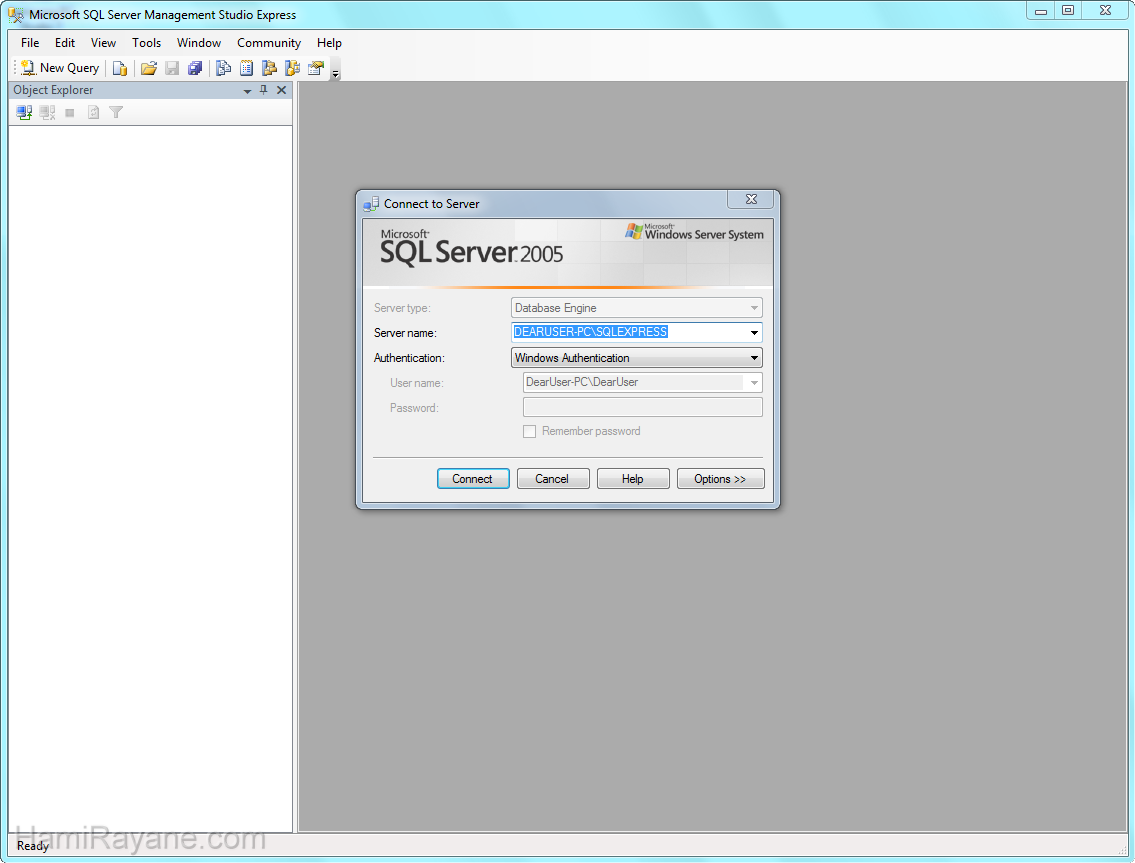Click the Refresh icon in Object Explorer
The height and width of the screenshot is (863, 1135).
(93, 112)
